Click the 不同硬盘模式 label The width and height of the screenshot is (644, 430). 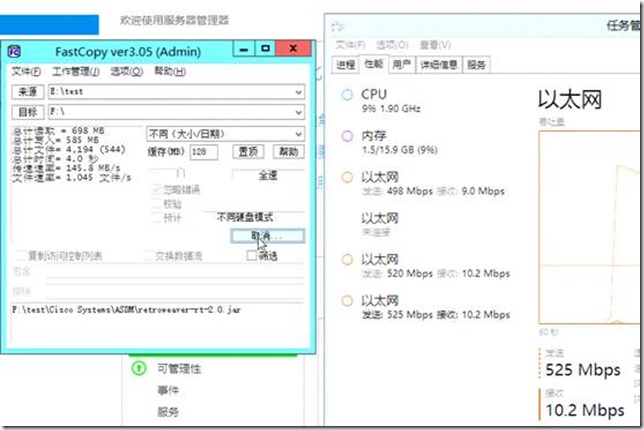245,217
